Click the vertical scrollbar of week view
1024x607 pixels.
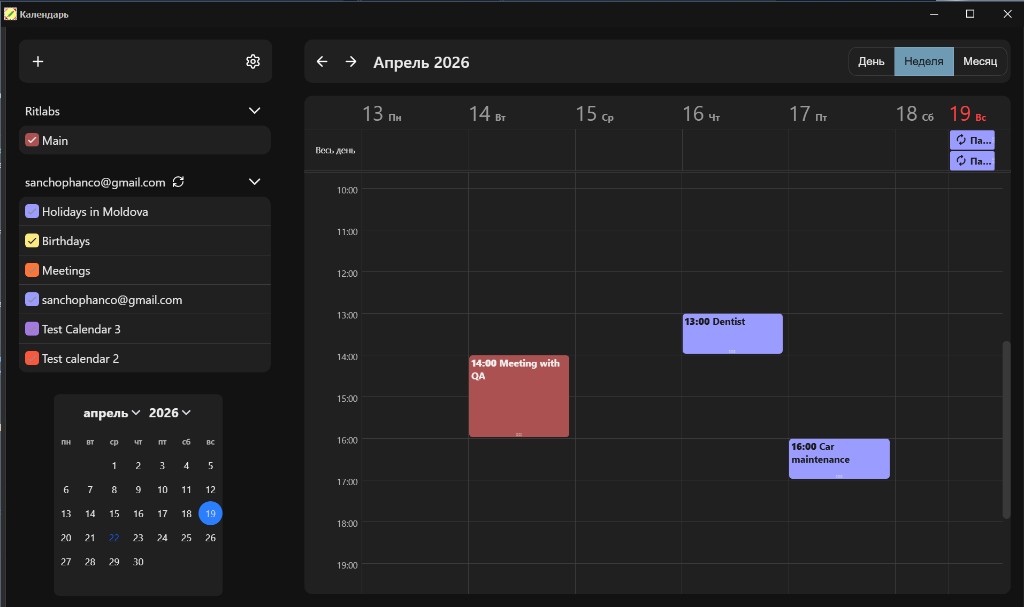(x=1006, y=430)
